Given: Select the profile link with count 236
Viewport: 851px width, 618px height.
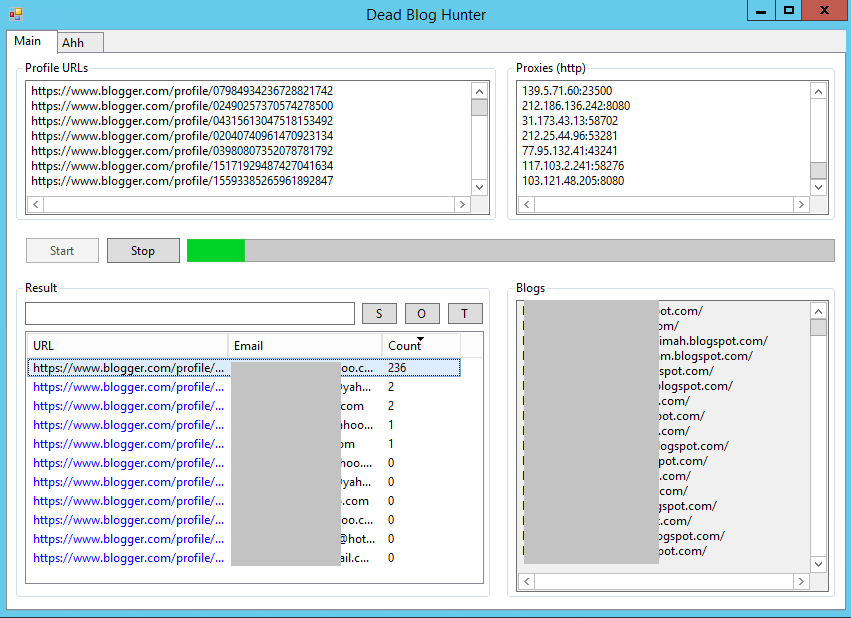Looking at the screenshot, I should (x=129, y=368).
